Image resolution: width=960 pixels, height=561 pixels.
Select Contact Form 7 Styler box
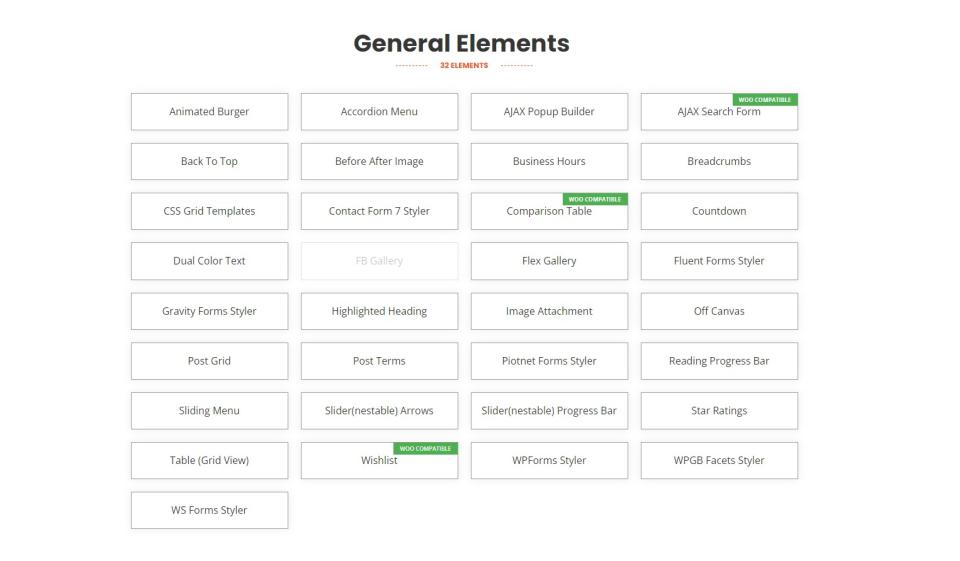coord(379,211)
